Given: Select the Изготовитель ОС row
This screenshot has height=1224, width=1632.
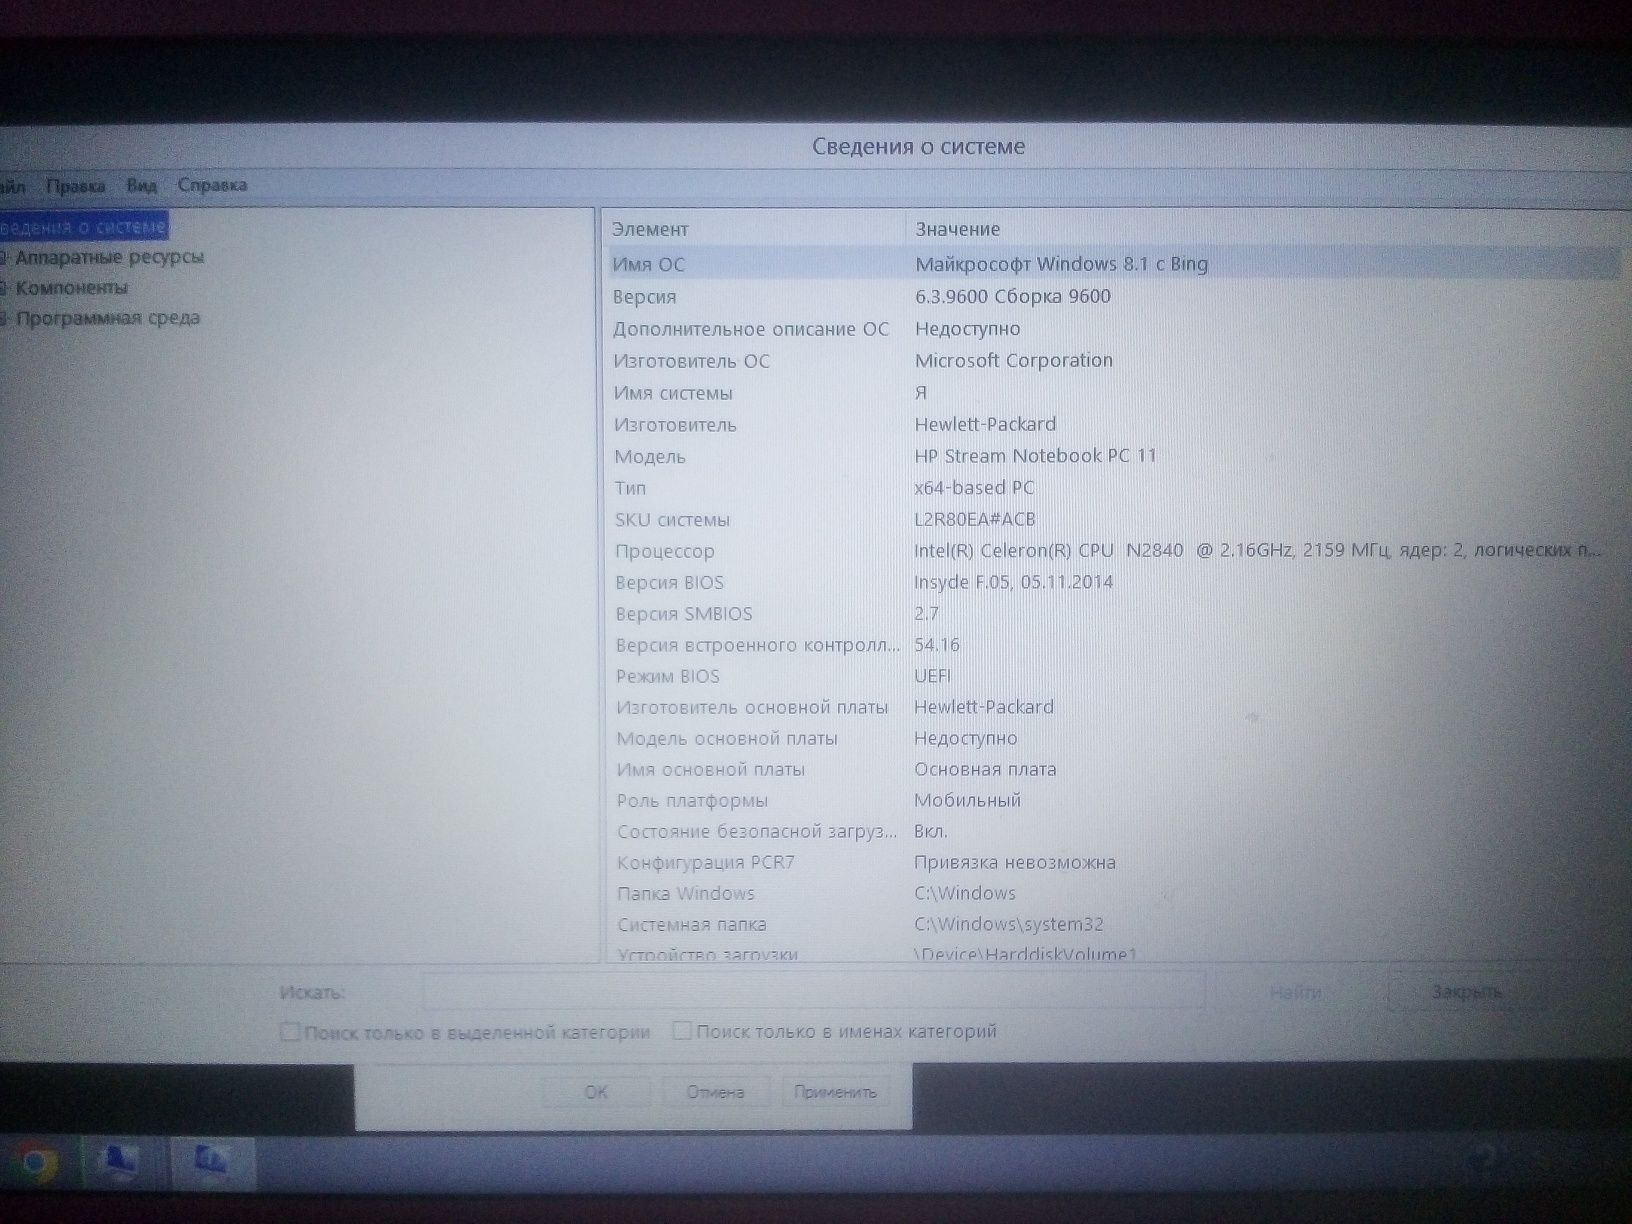Looking at the screenshot, I should (1113, 361).
